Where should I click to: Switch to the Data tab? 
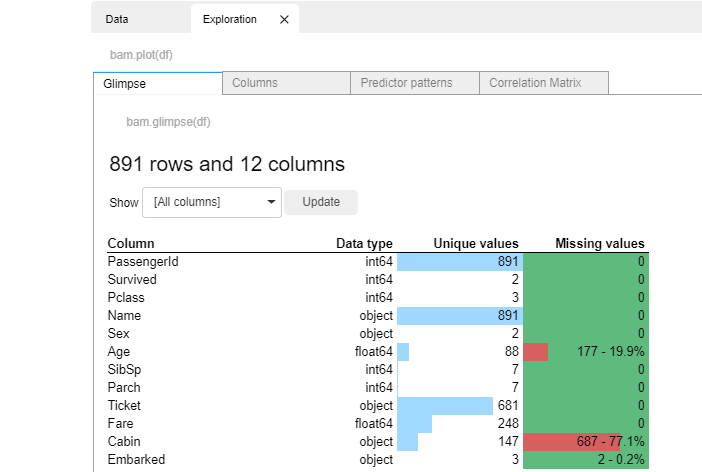[117, 19]
